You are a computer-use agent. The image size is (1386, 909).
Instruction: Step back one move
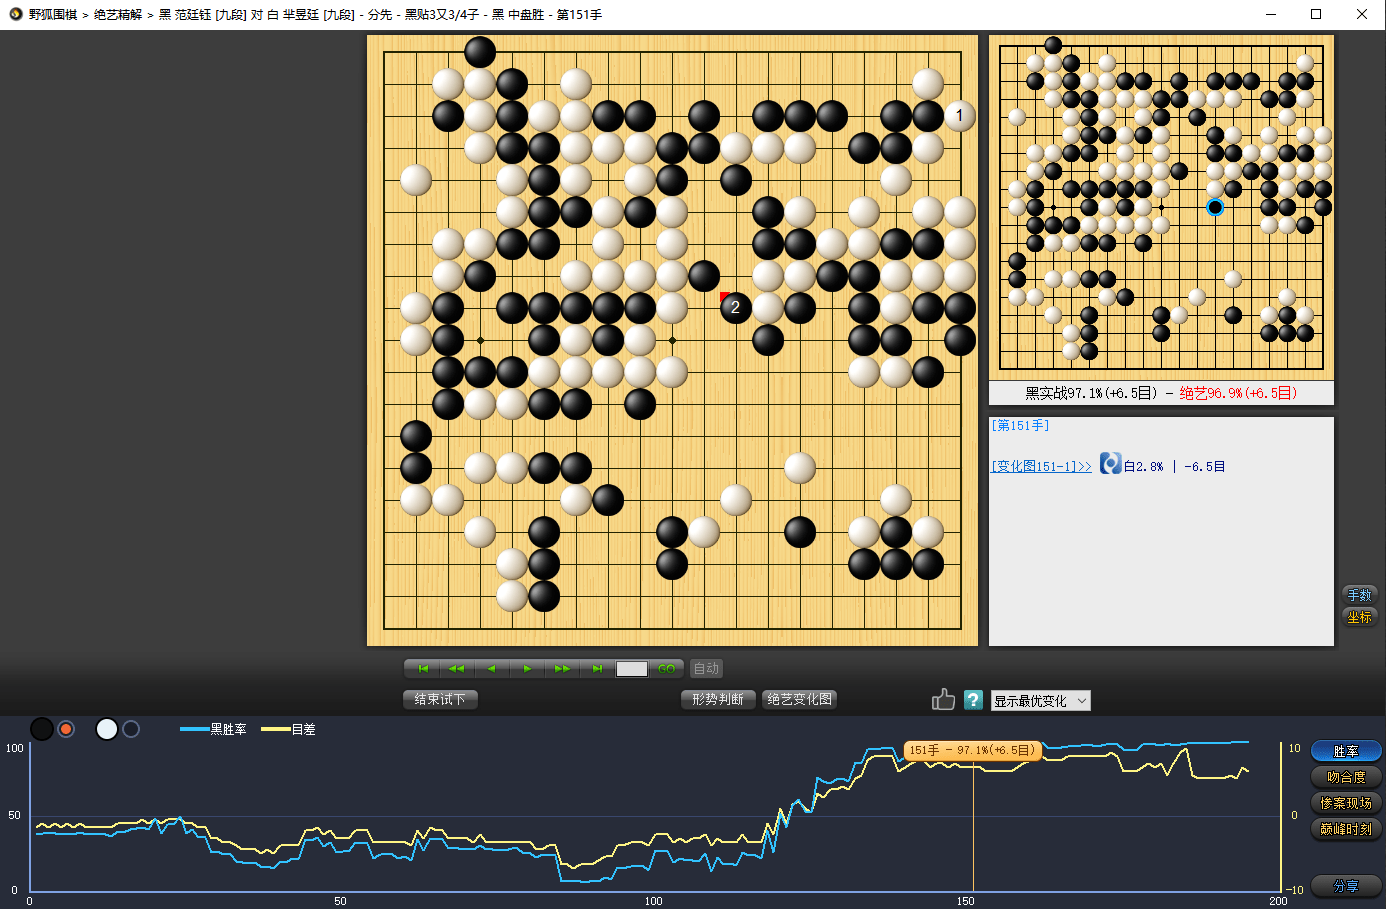pos(492,669)
